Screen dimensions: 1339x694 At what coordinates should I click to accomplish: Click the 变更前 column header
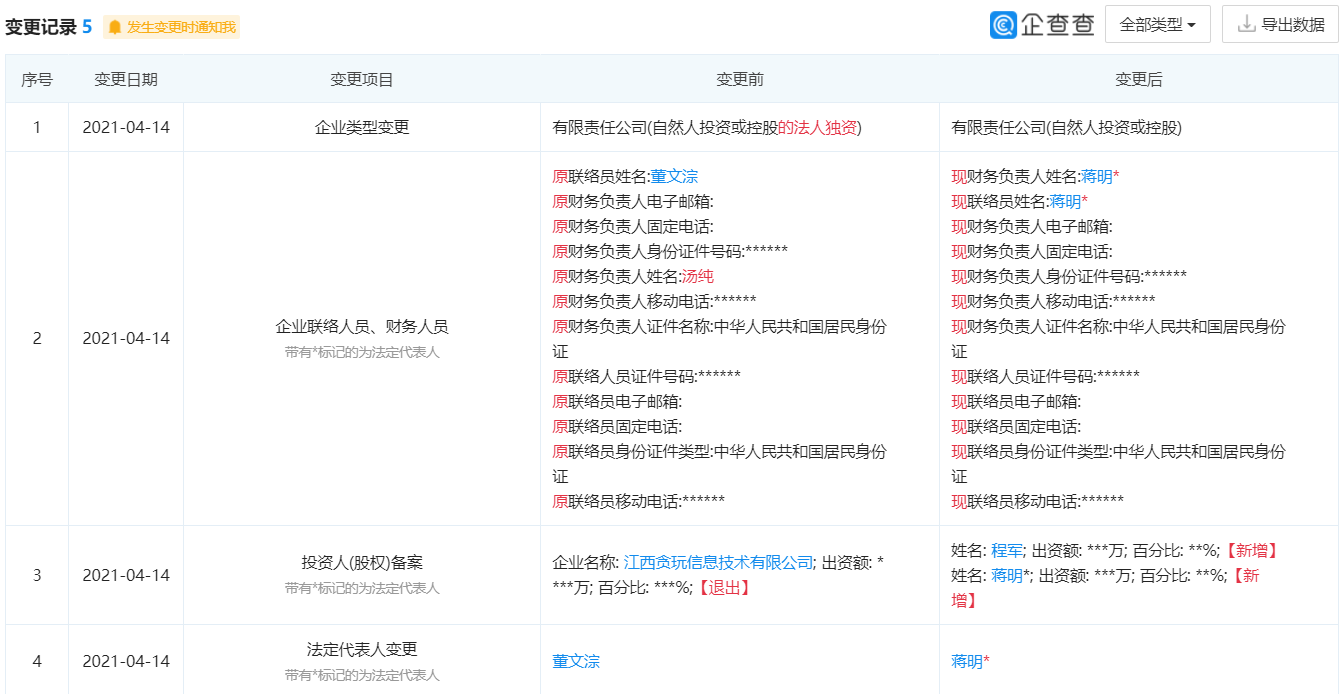coord(740,80)
